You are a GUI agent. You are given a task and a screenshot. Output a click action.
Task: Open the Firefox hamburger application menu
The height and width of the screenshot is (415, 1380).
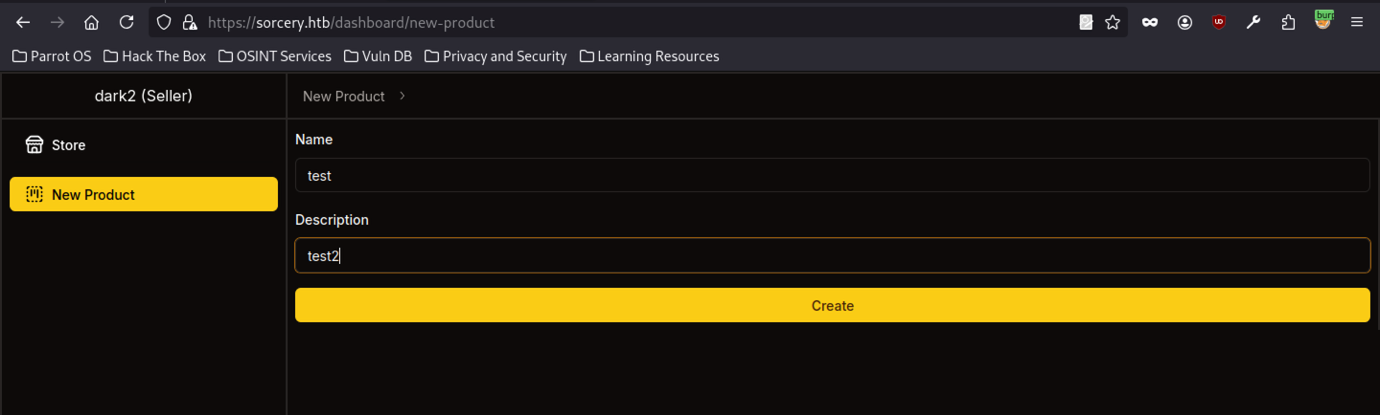[1357, 22]
